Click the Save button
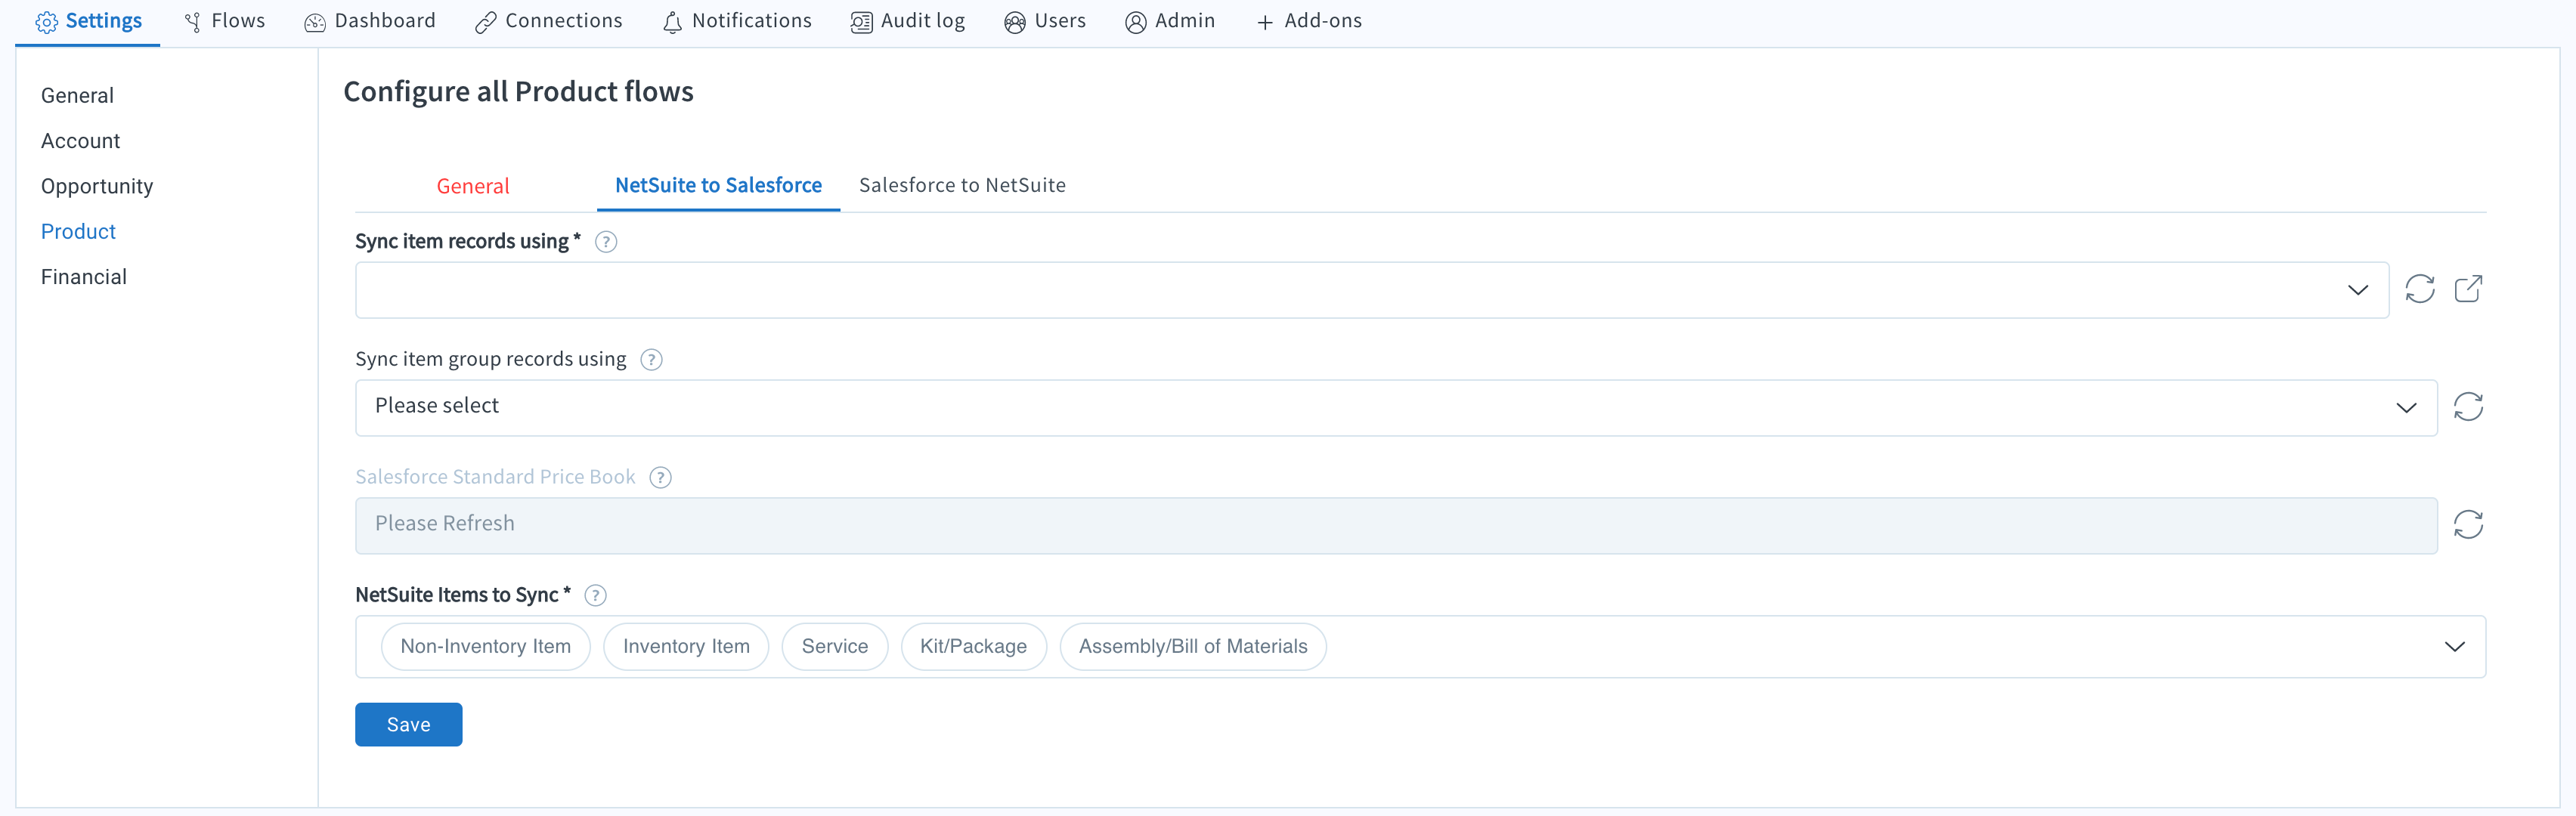 tap(408, 725)
